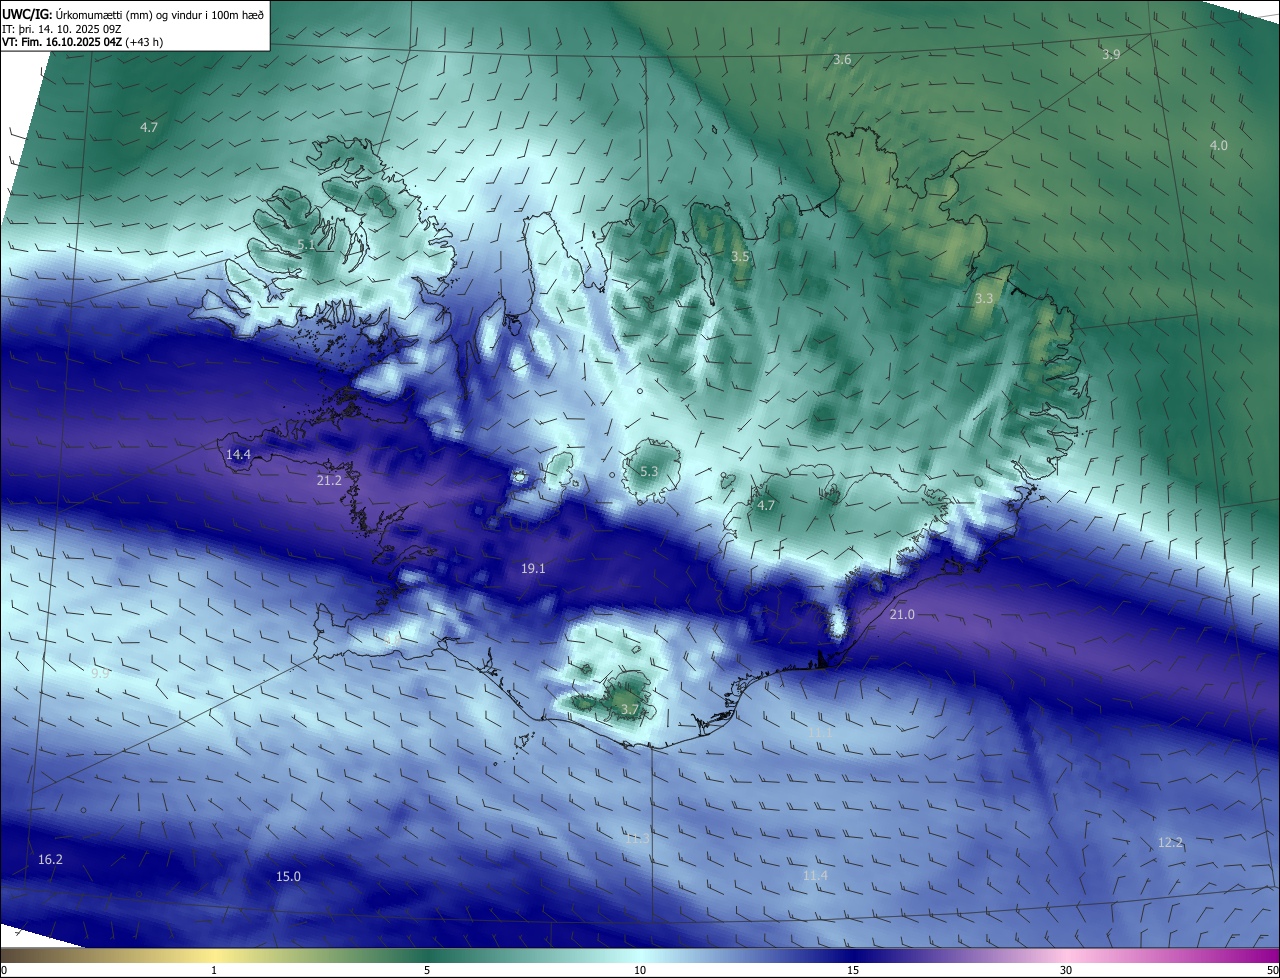This screenshot has height=978, width=1280.
Task: Click the 'UWC/IG:' source label
Action: [x=27, y=15]
